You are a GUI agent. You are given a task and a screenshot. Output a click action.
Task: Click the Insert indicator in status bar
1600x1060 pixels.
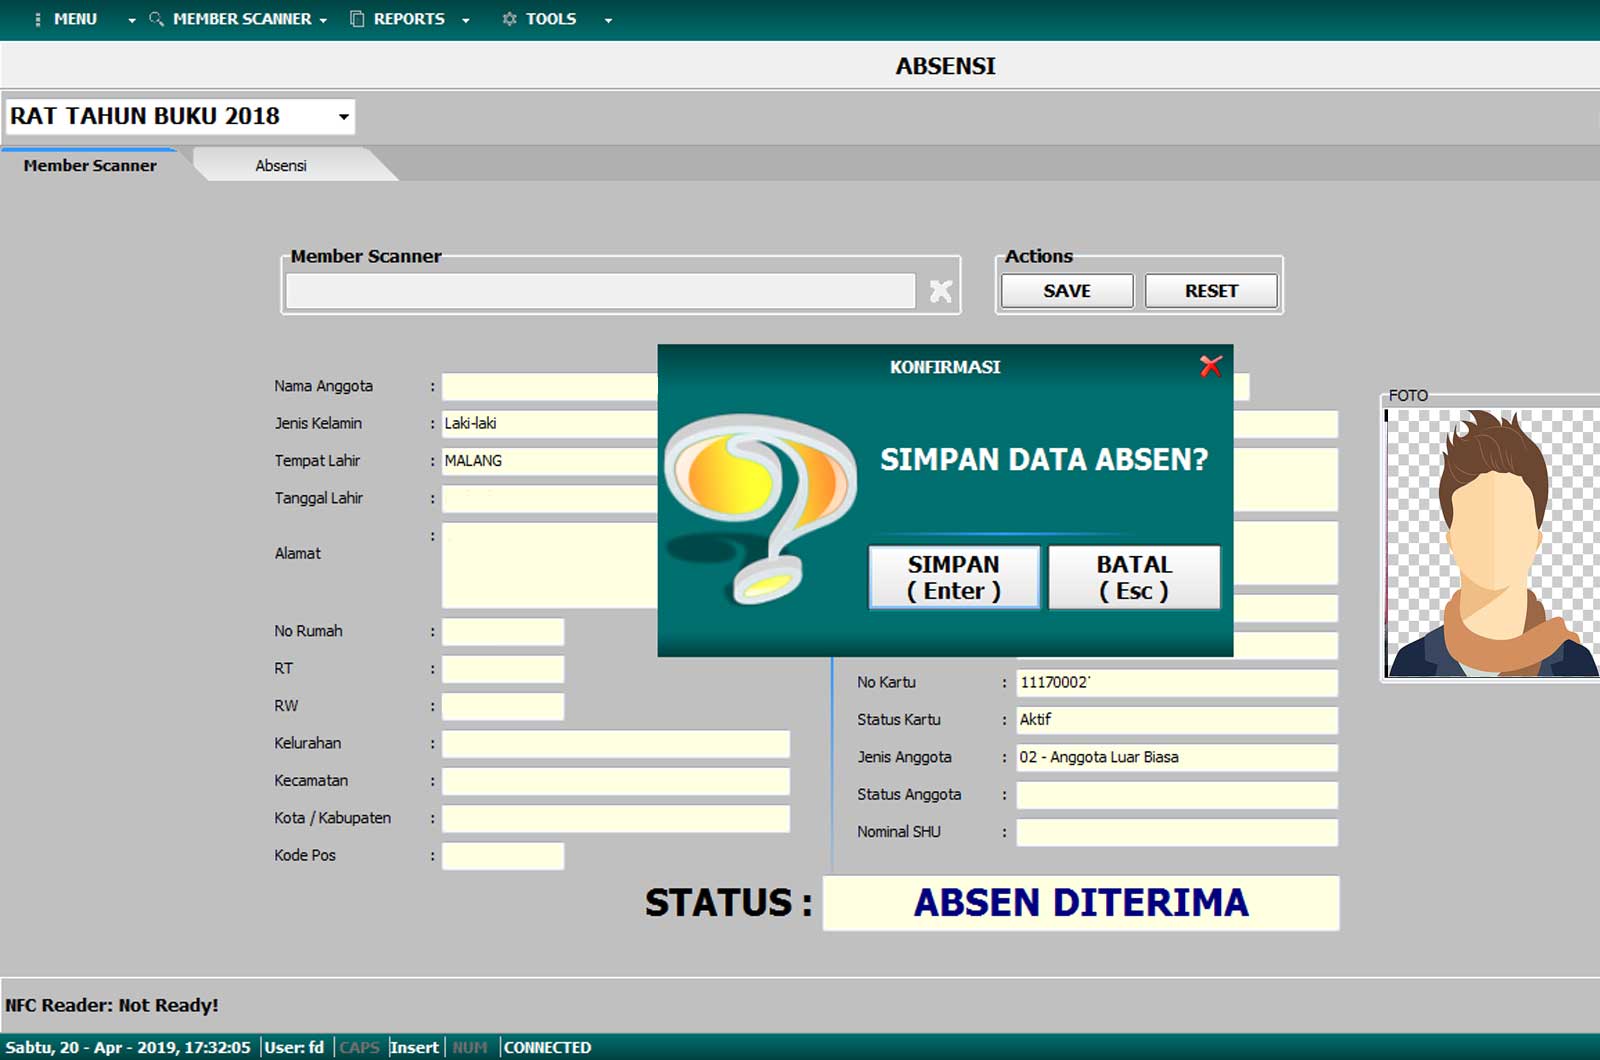click(x=414, y=1047)
